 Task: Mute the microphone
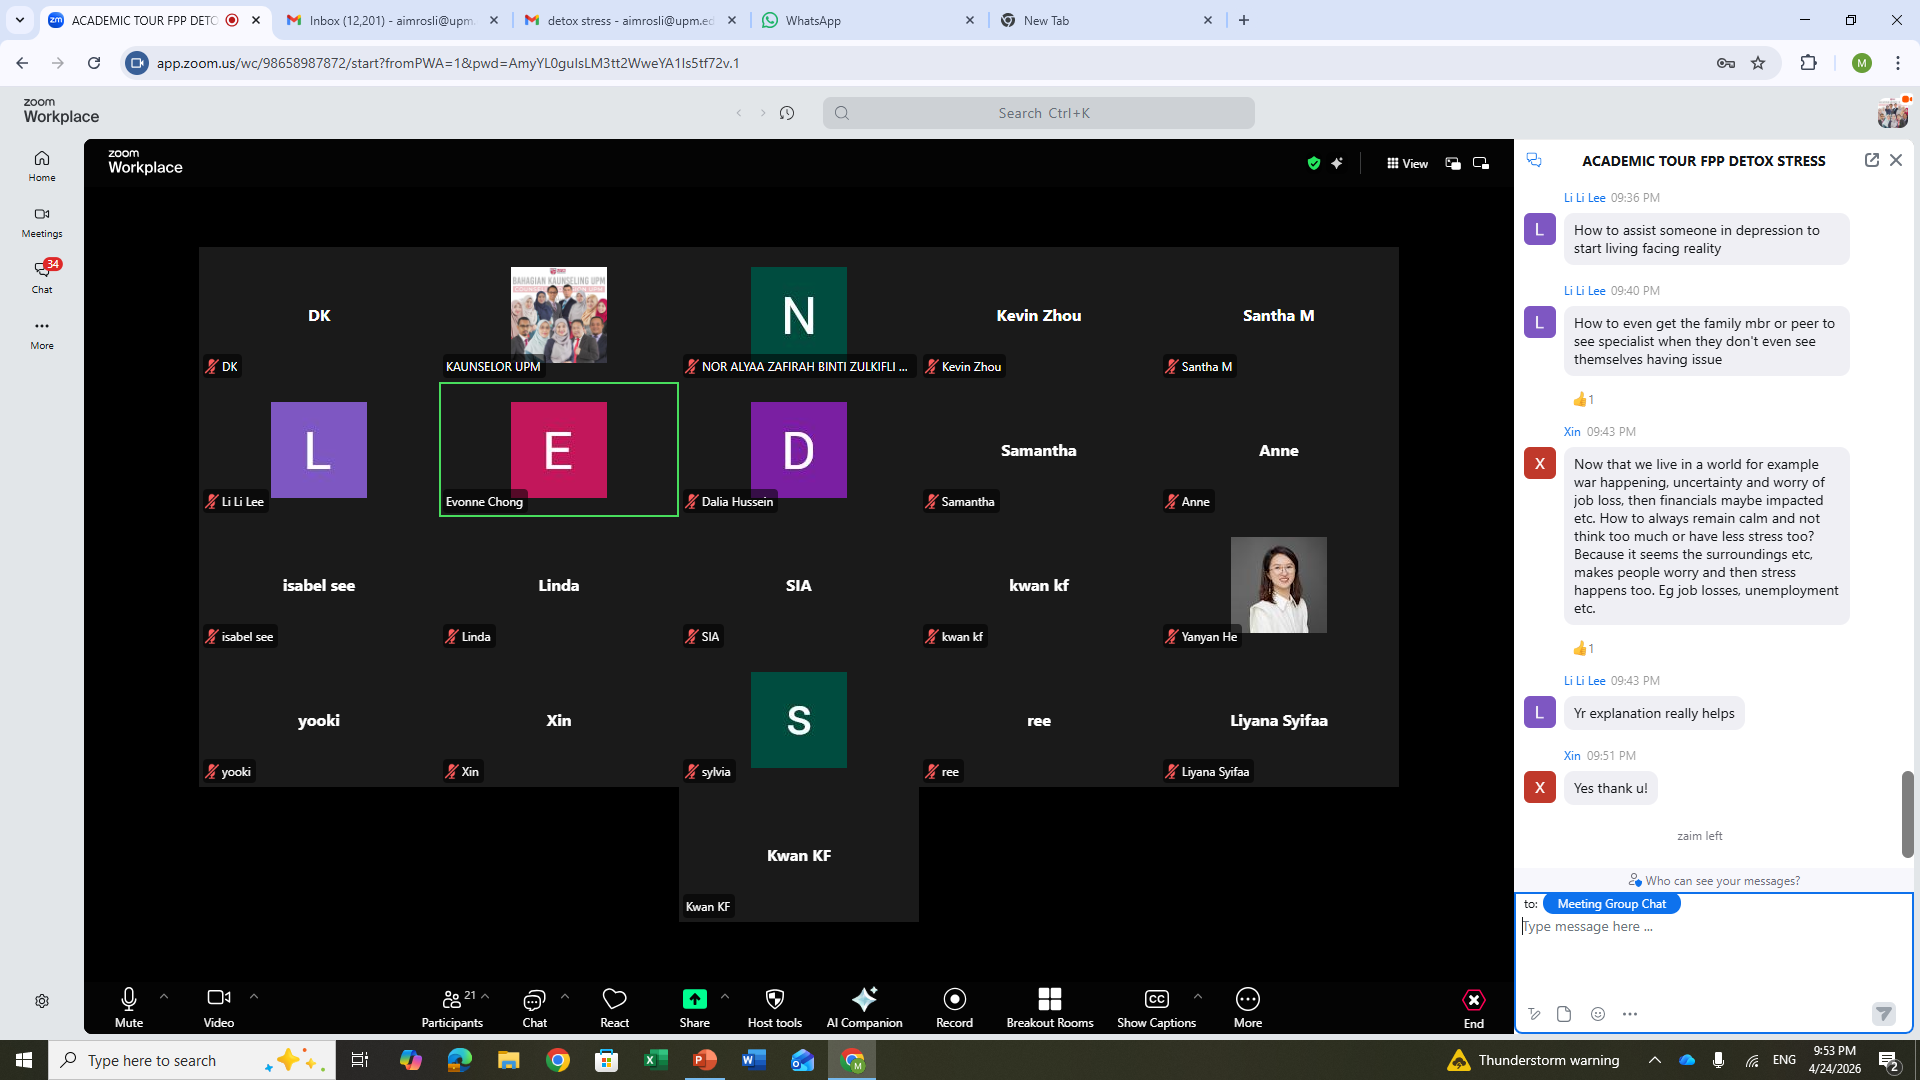tap(129, 1007)
